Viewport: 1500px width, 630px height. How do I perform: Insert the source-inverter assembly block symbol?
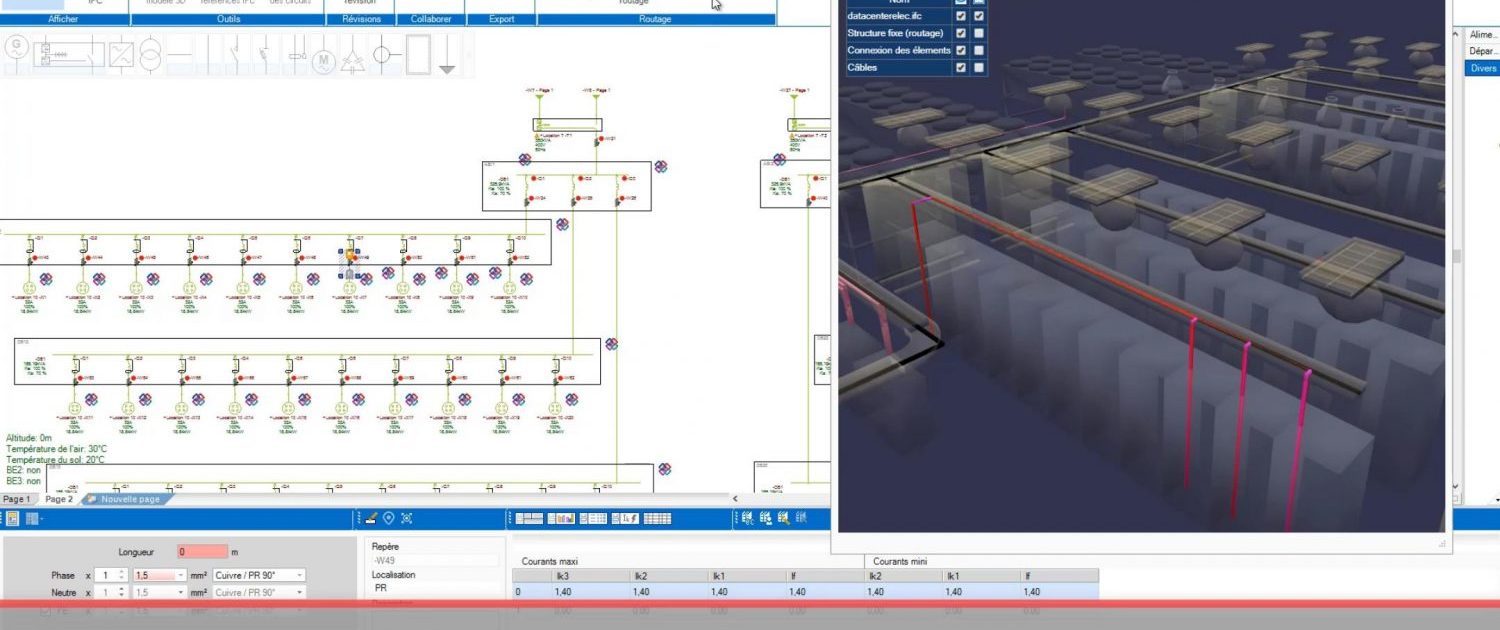[x=69, y=55]
